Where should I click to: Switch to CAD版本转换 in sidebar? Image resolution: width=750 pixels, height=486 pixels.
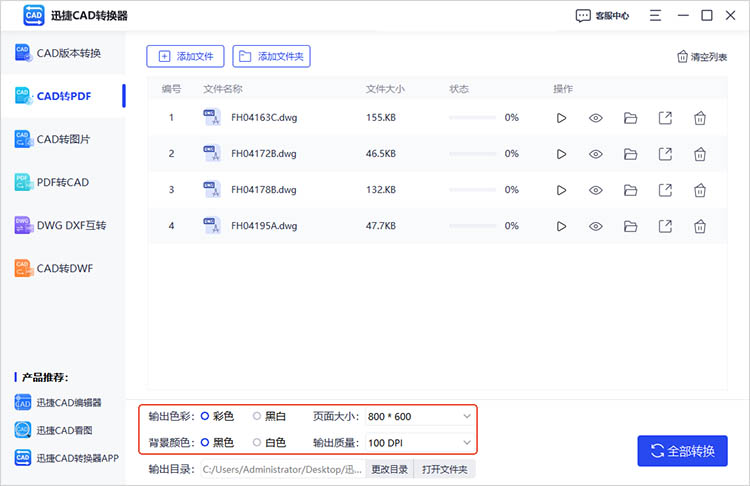pos(63,53)
